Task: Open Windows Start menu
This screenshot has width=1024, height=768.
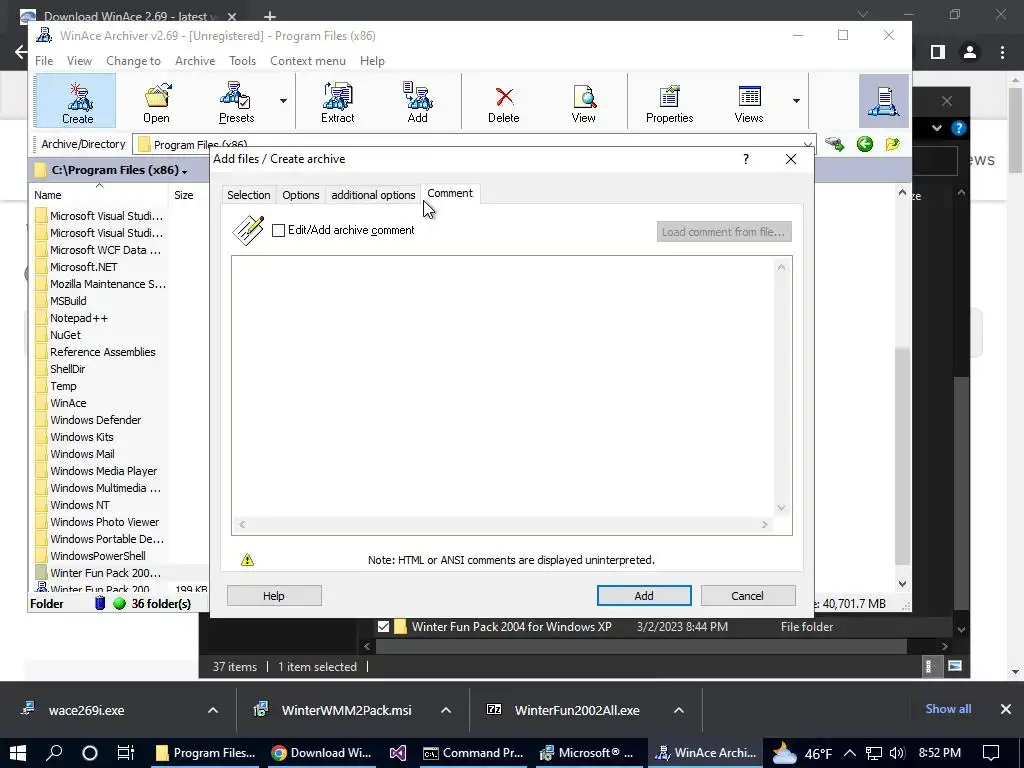Action: [18, 753]
